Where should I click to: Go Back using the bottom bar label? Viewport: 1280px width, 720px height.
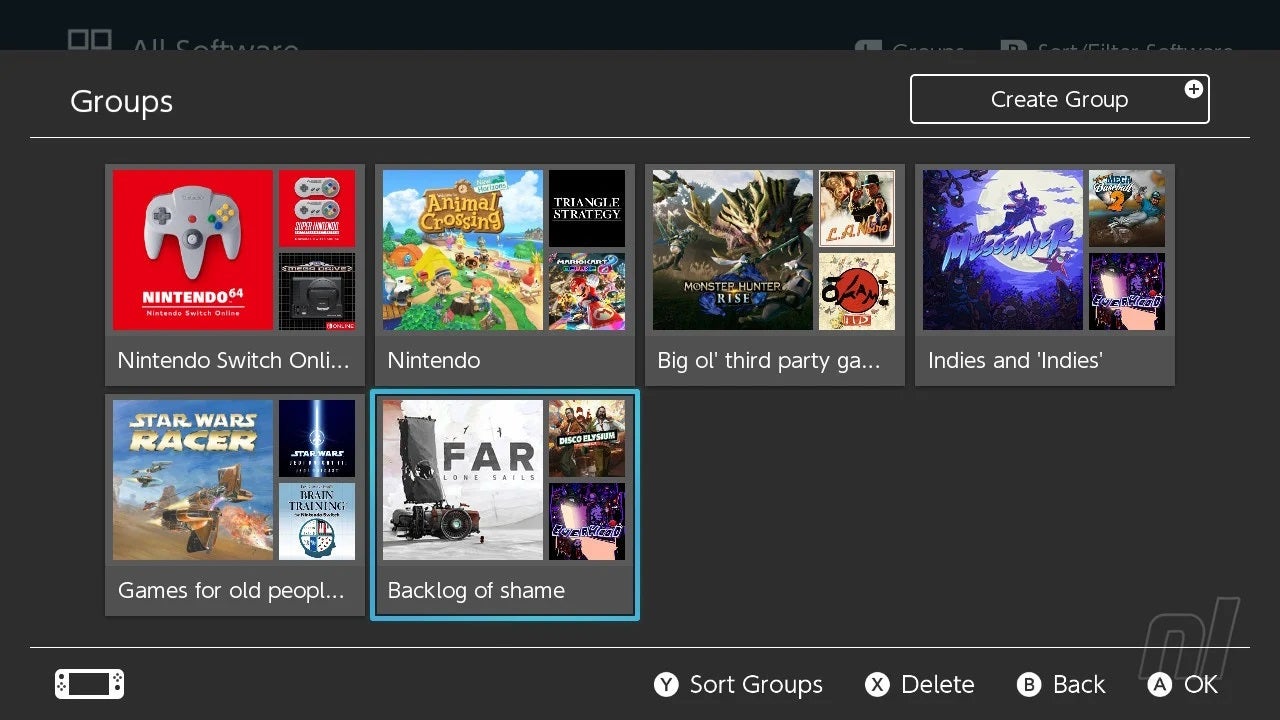click(1079, 684)
